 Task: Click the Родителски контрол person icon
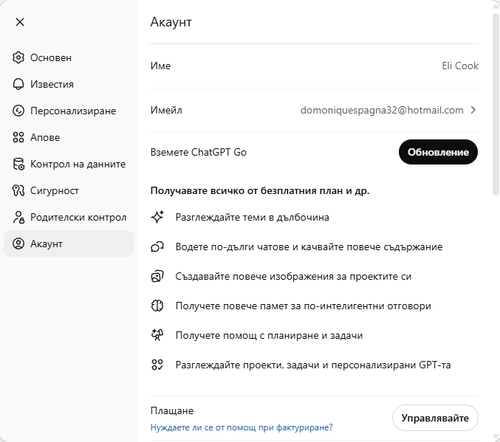pyautogui.click(x=18, y=217)
